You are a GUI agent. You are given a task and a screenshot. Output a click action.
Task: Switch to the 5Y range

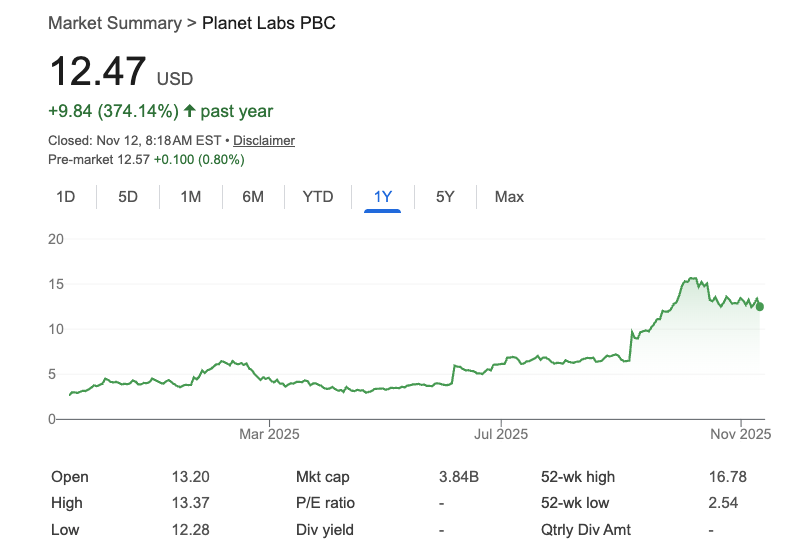click(445, 197)
